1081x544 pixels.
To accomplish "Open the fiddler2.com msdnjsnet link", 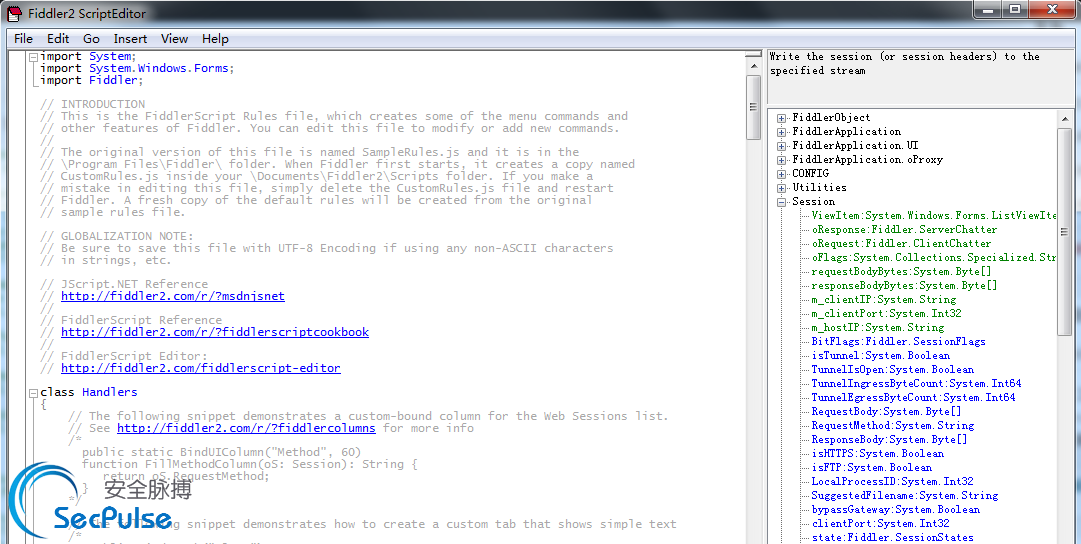I will coord(172,296).
